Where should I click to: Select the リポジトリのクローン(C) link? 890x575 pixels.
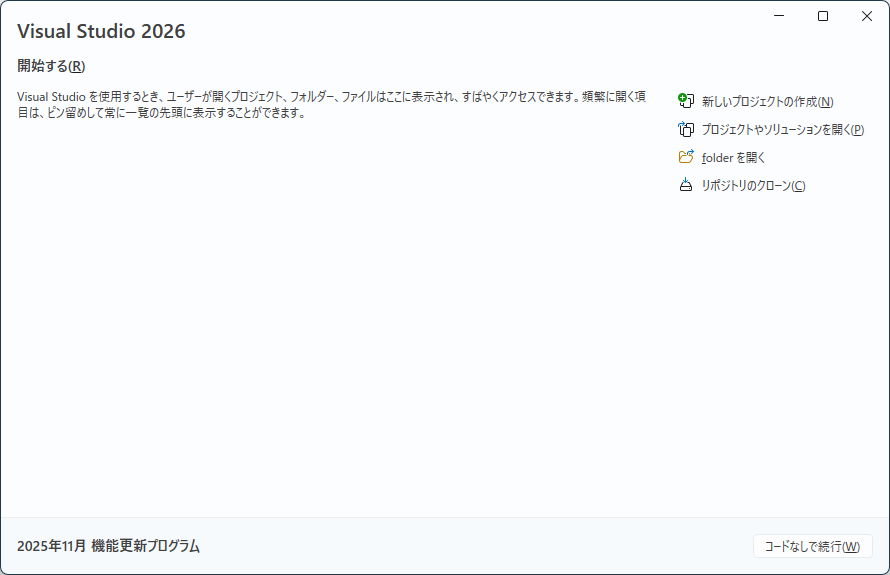(x=753, y=186)
